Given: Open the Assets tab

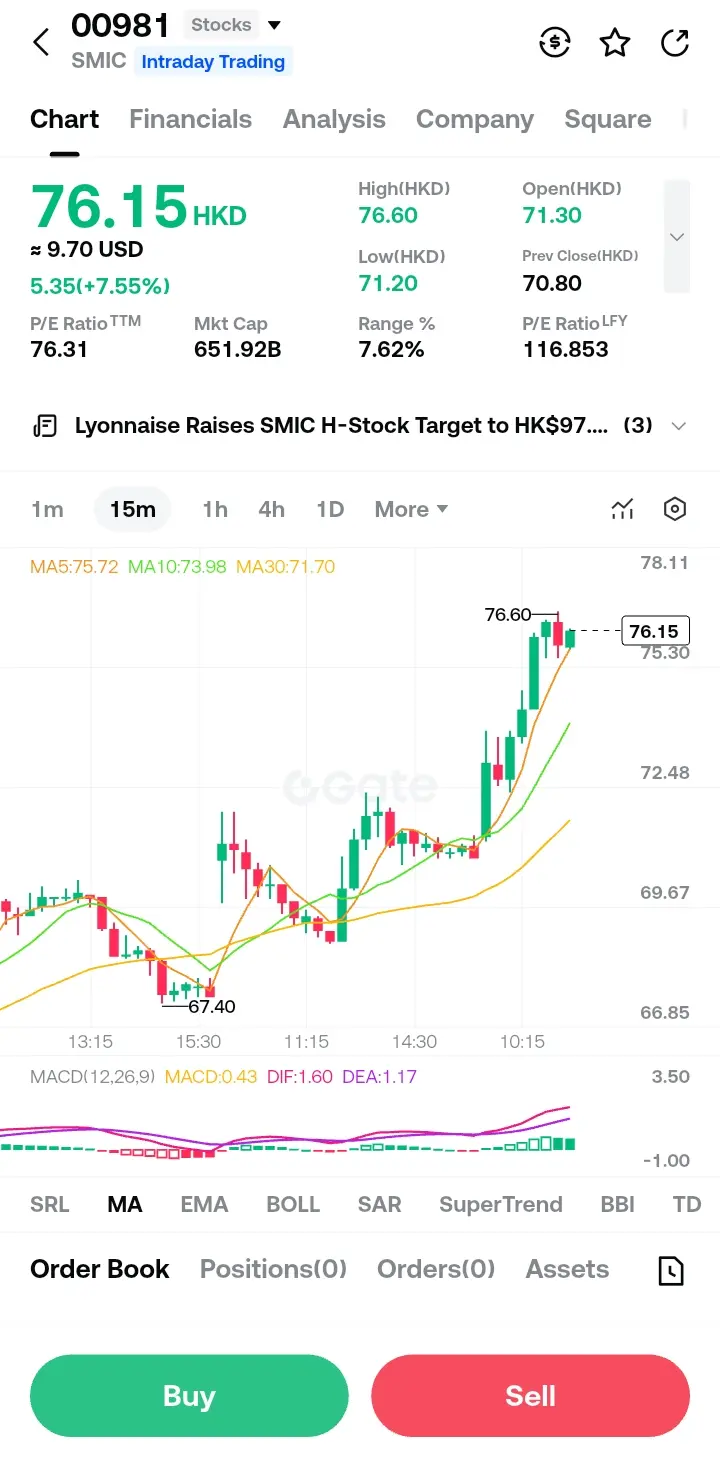Looking at the screenshot, I should click(567, 1269).
